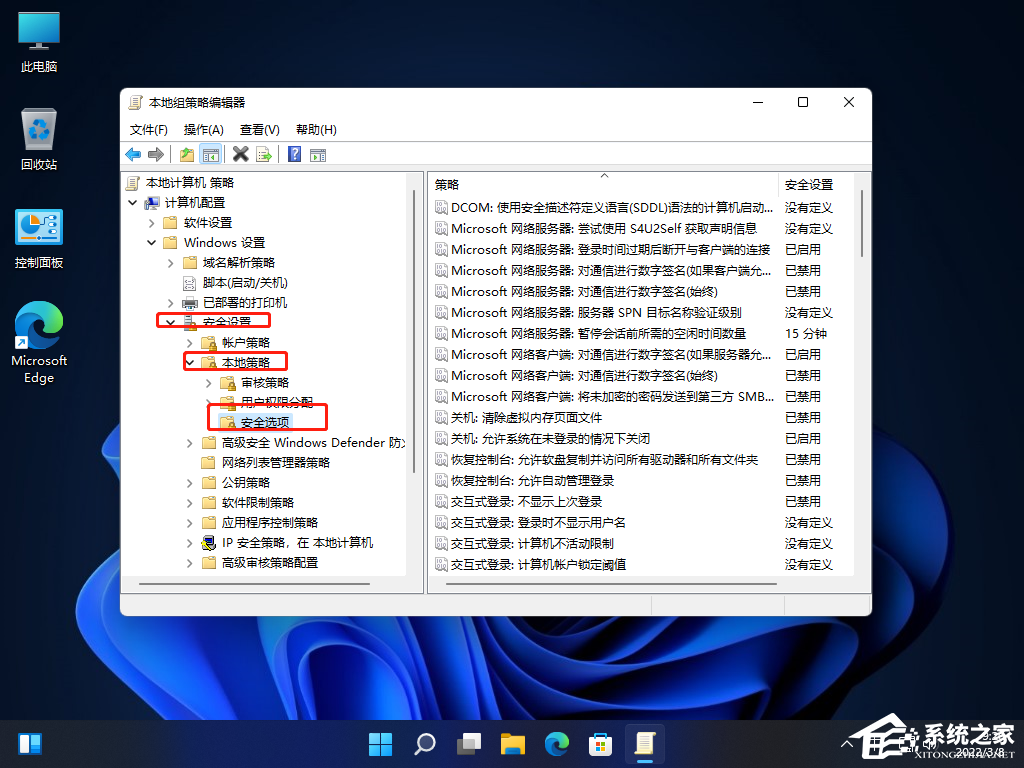The image size is (1024, 768).
Task: Click the Windows Start button in taskbar
Action: click(x=380, y=744)
